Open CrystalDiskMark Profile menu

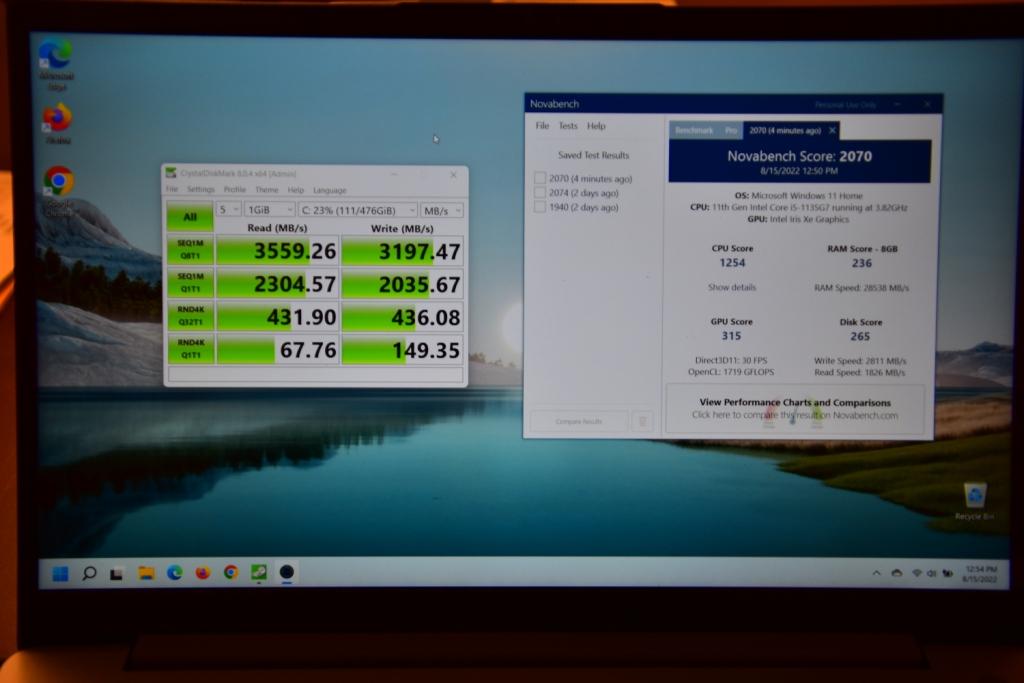(235, 189)
